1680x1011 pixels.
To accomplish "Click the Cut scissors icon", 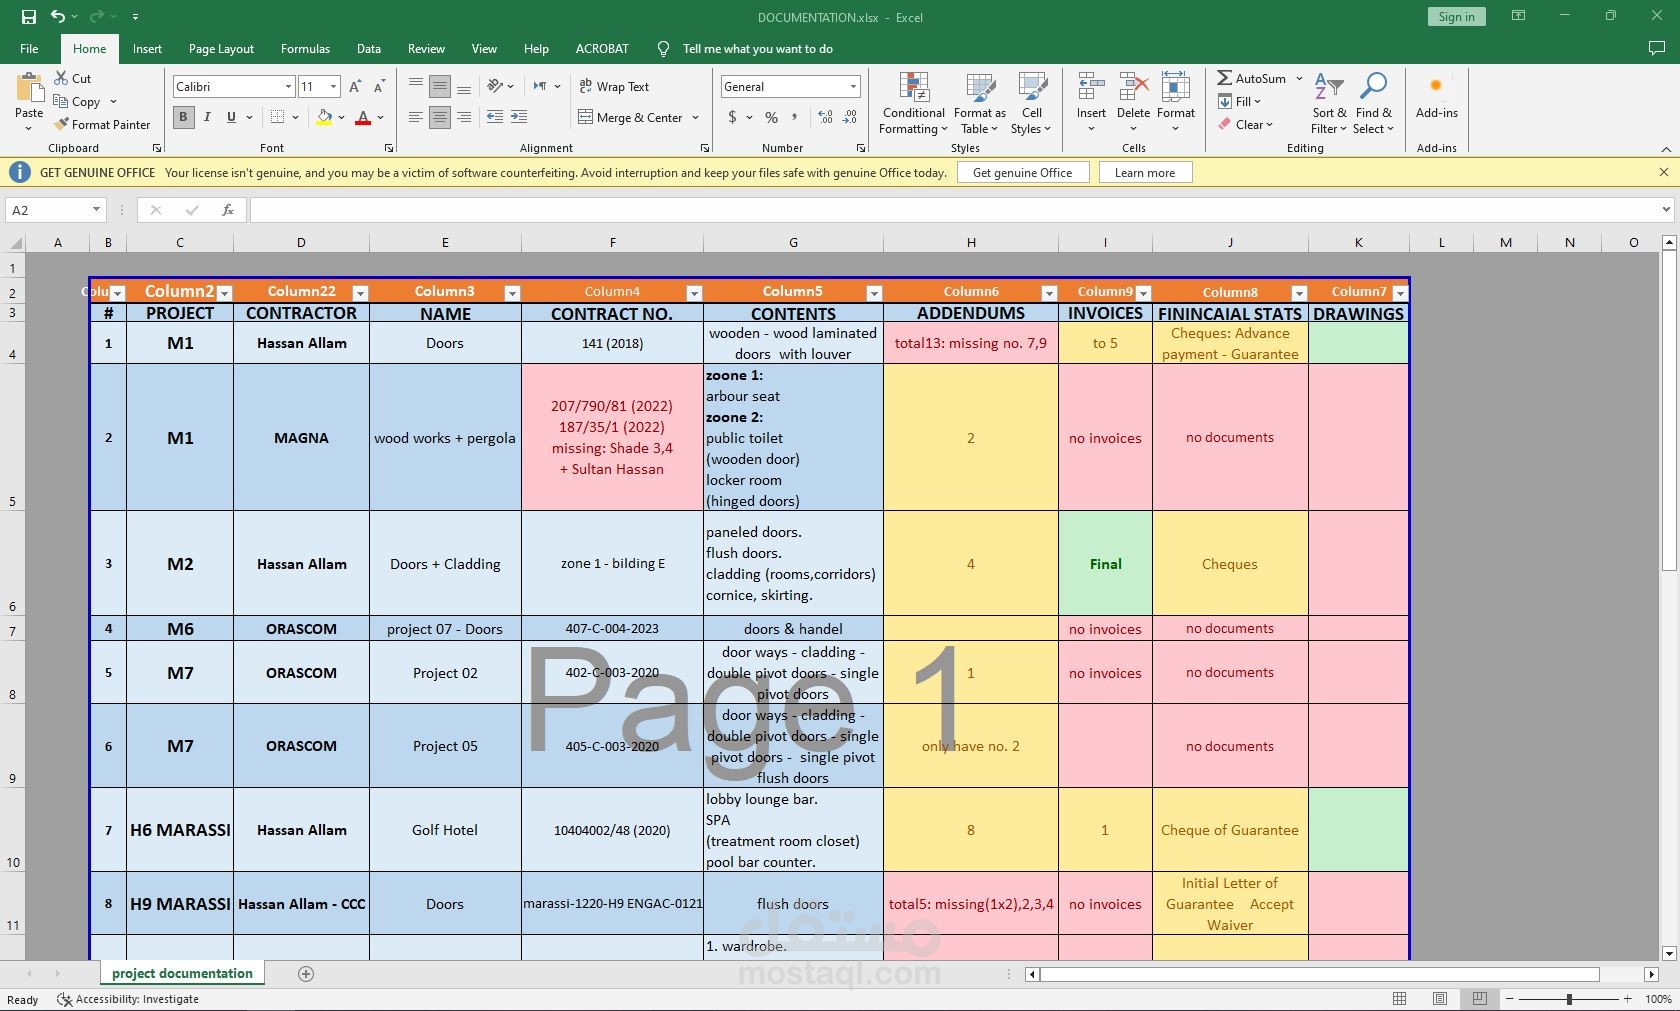I will (x=61, y=78).
